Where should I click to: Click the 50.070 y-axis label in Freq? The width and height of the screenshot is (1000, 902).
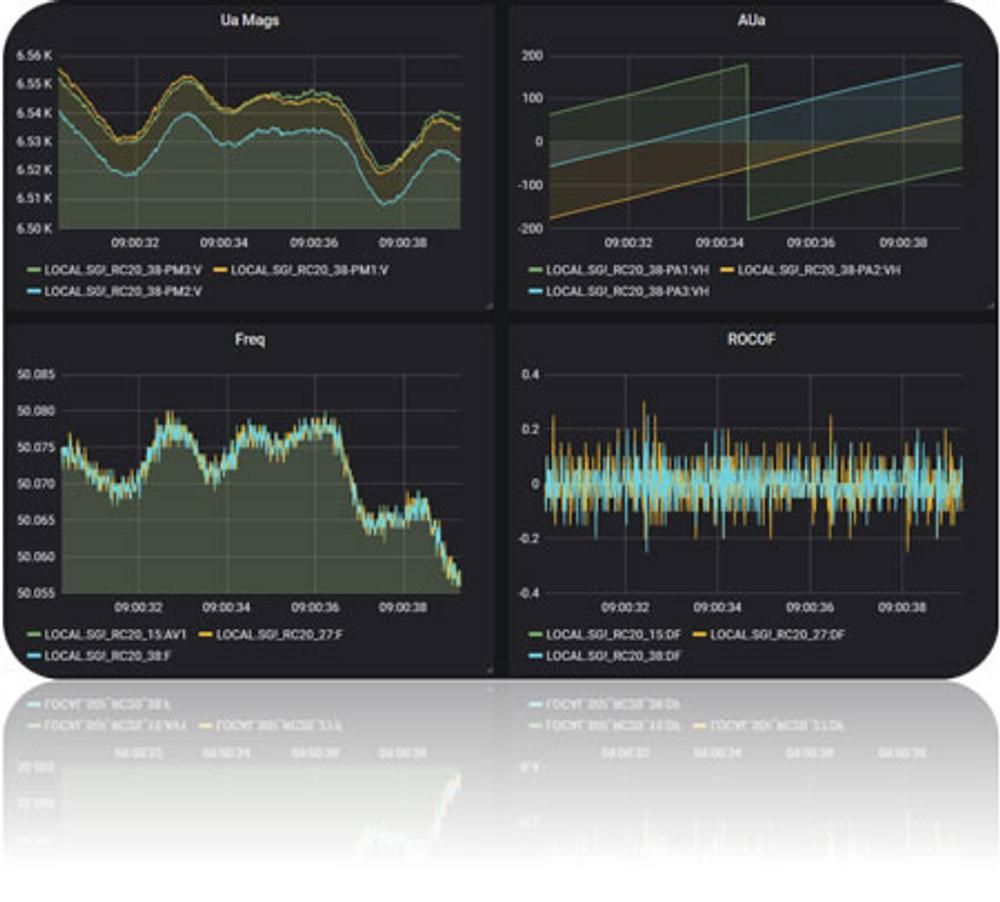(36, 484)
